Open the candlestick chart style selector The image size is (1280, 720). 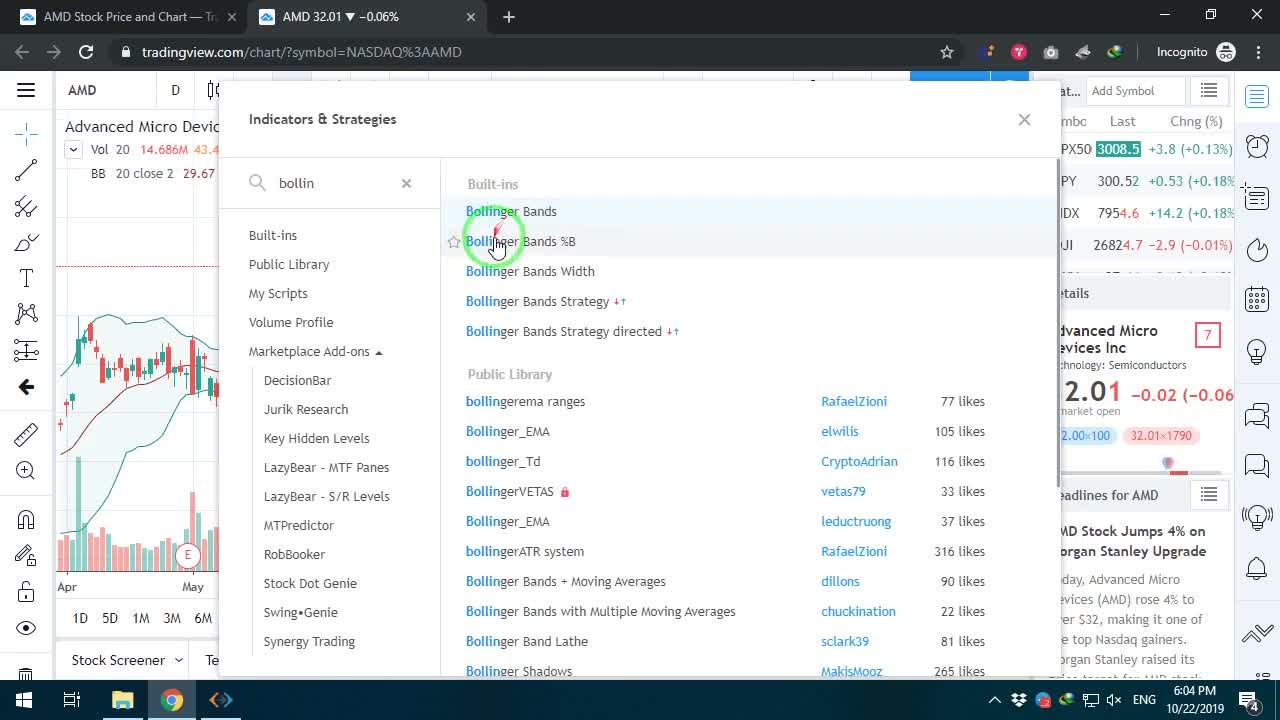[x=212, y=90]
